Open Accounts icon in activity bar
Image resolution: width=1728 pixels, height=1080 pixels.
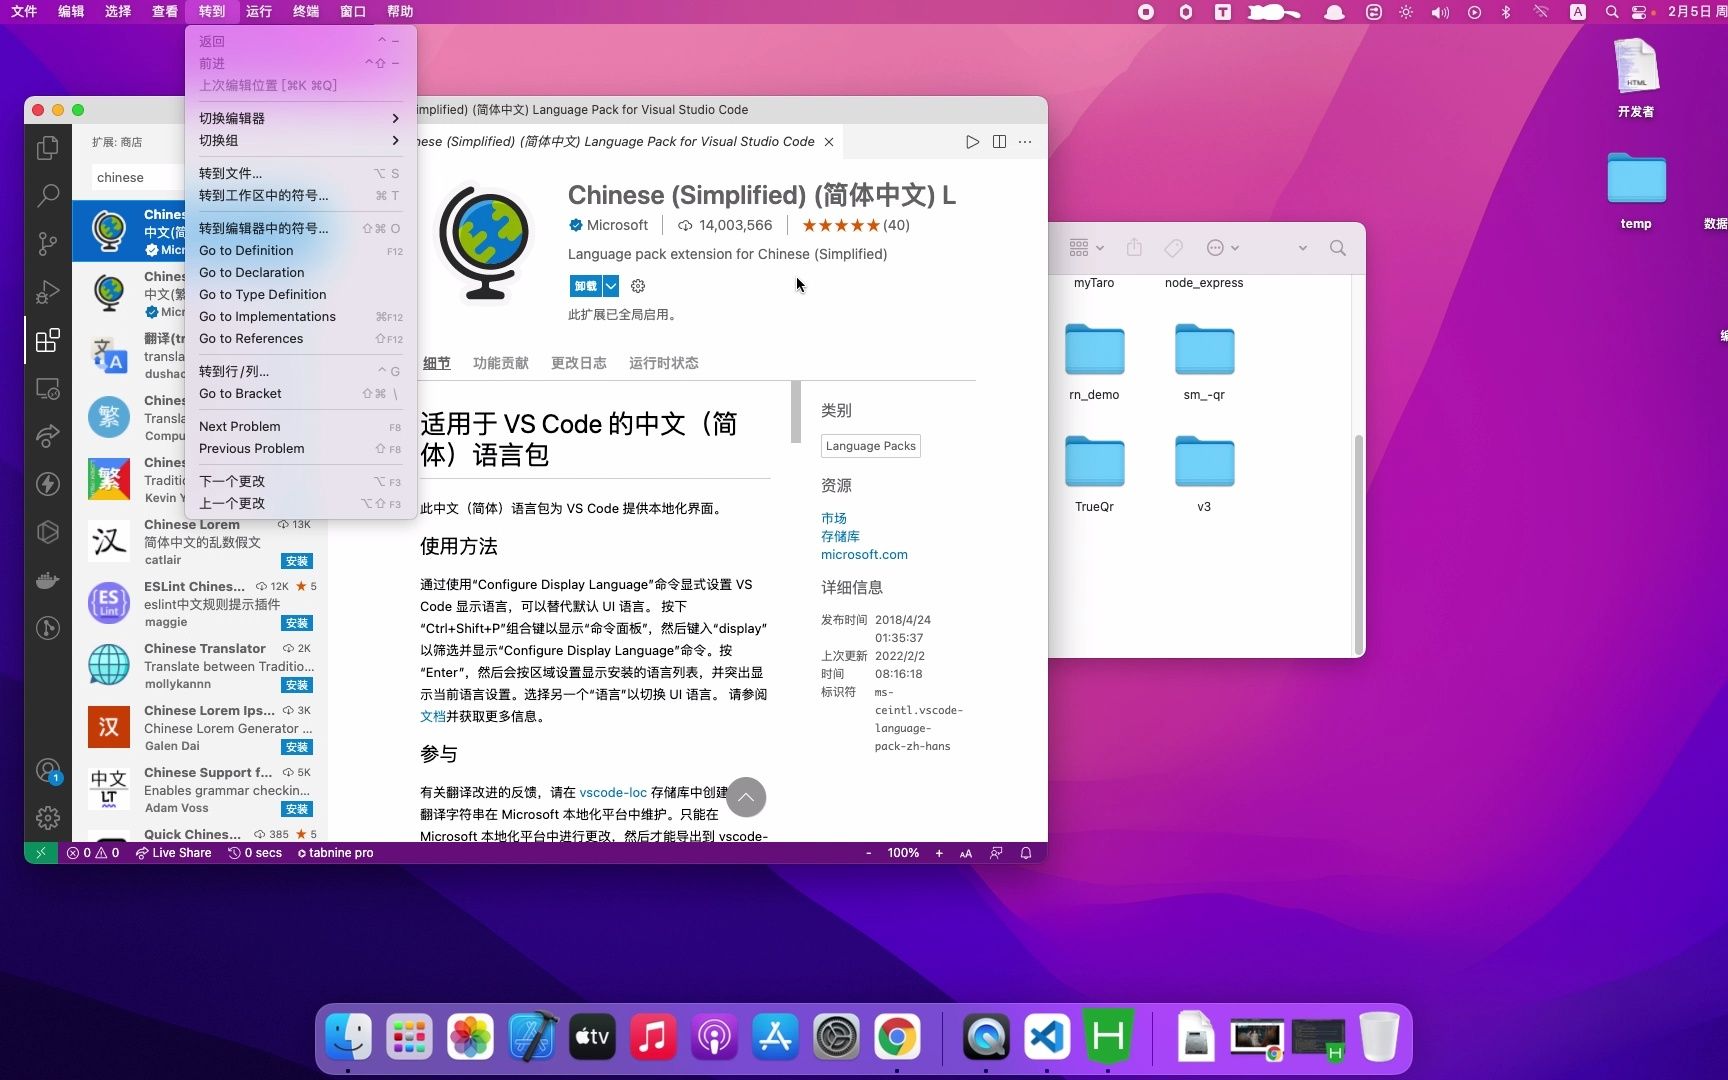pos(47,770)
